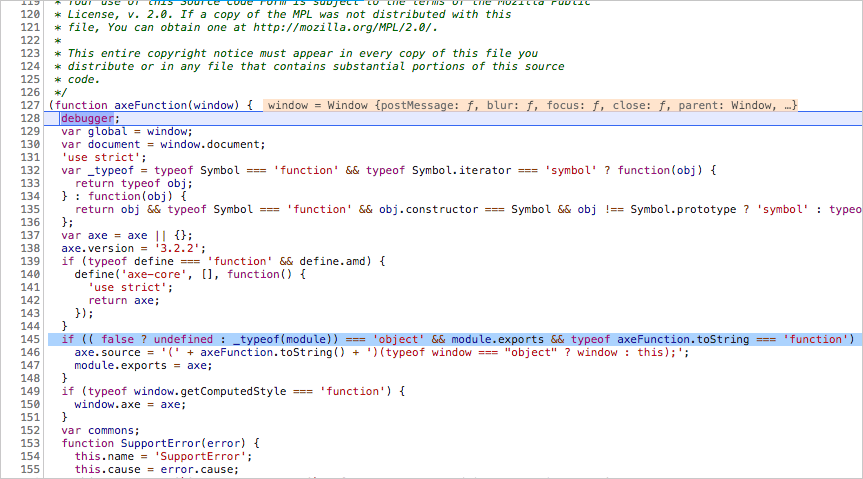Click 'window.getComputedStyle' on line 149
Viewport: 863px width, 479px height.
(210, 391)
